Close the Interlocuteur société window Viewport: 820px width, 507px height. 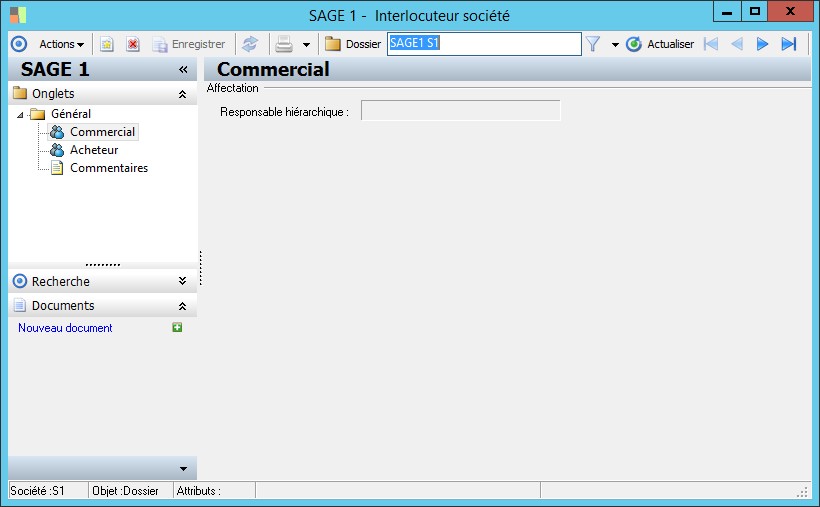(790, 12)
